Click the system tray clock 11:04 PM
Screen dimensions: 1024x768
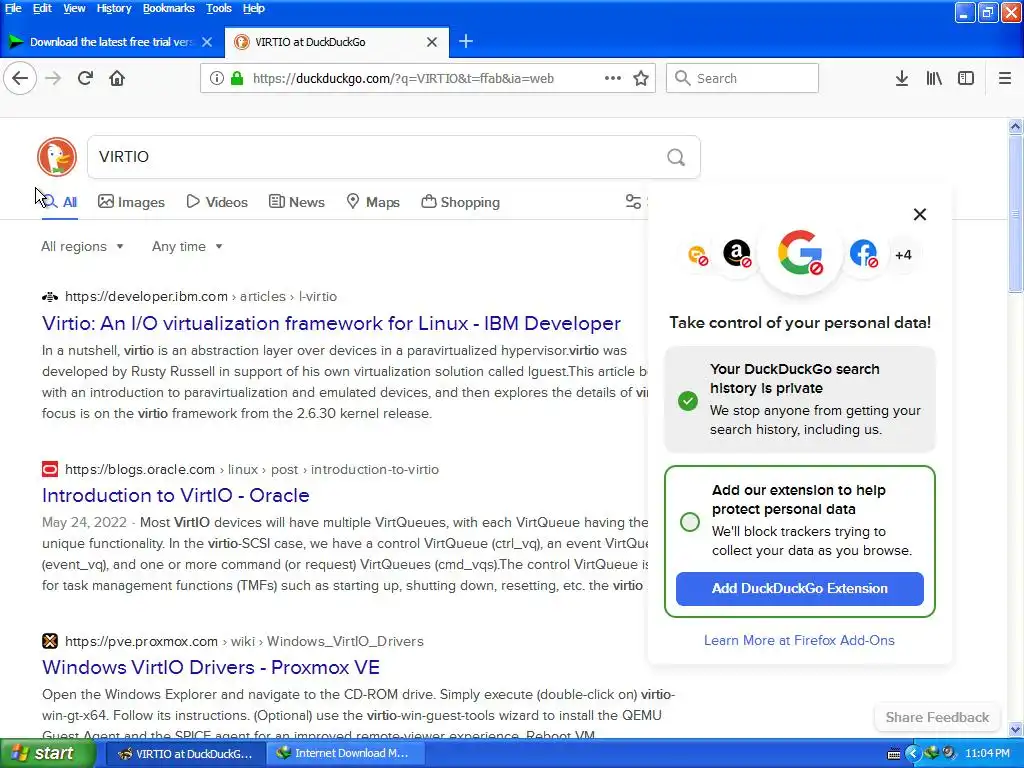pyautogui.click(x=987, y=754)
